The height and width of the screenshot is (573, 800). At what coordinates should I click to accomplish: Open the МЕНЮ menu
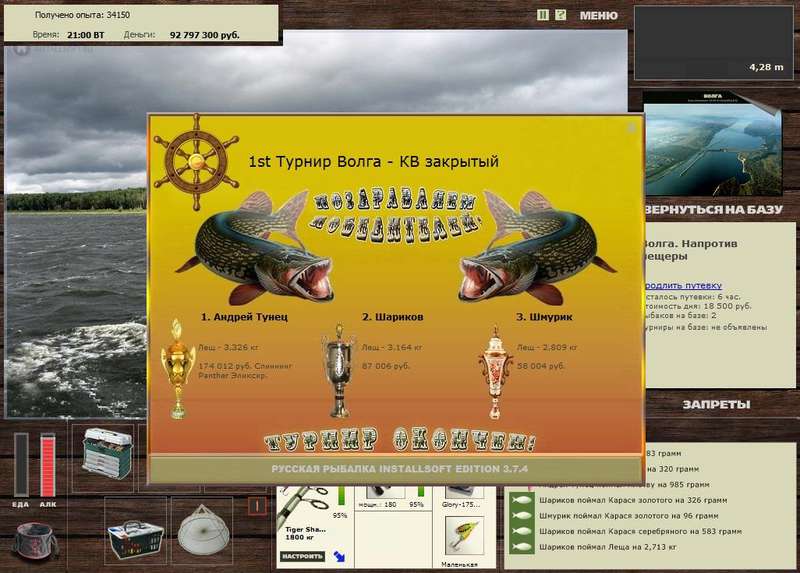[598, 16]
